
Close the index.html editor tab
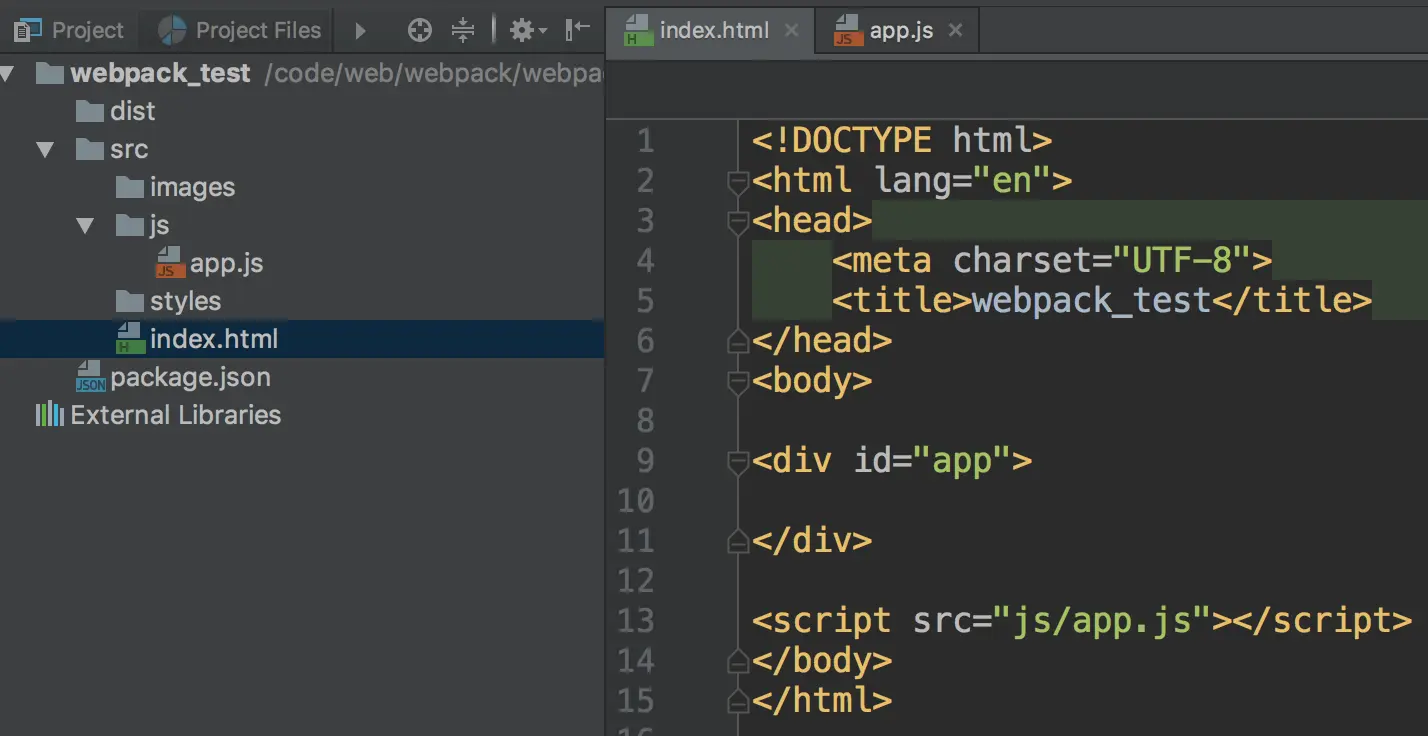pyautogui.click(x=792, y=30)
